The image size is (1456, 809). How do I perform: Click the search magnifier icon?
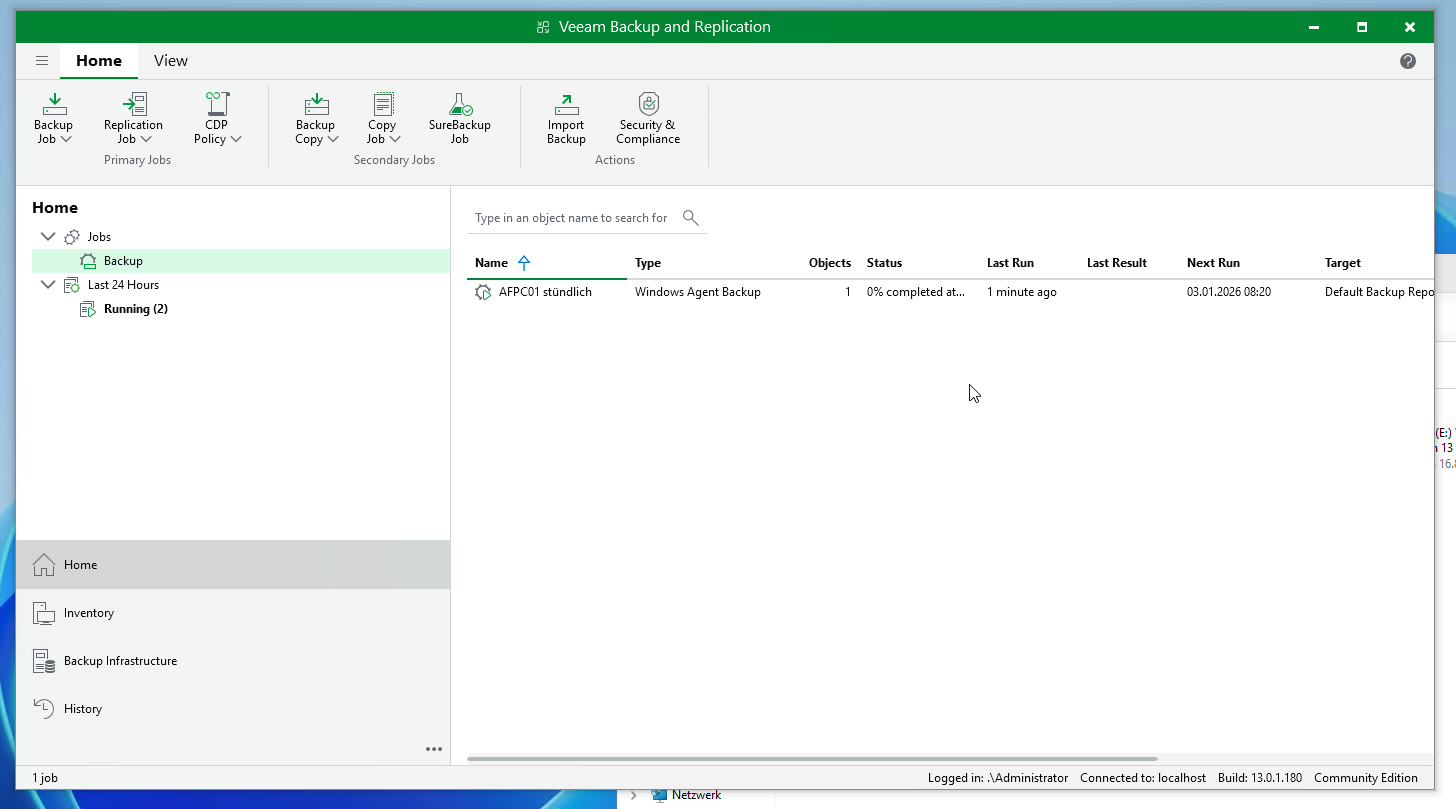[x=690, y=218]
